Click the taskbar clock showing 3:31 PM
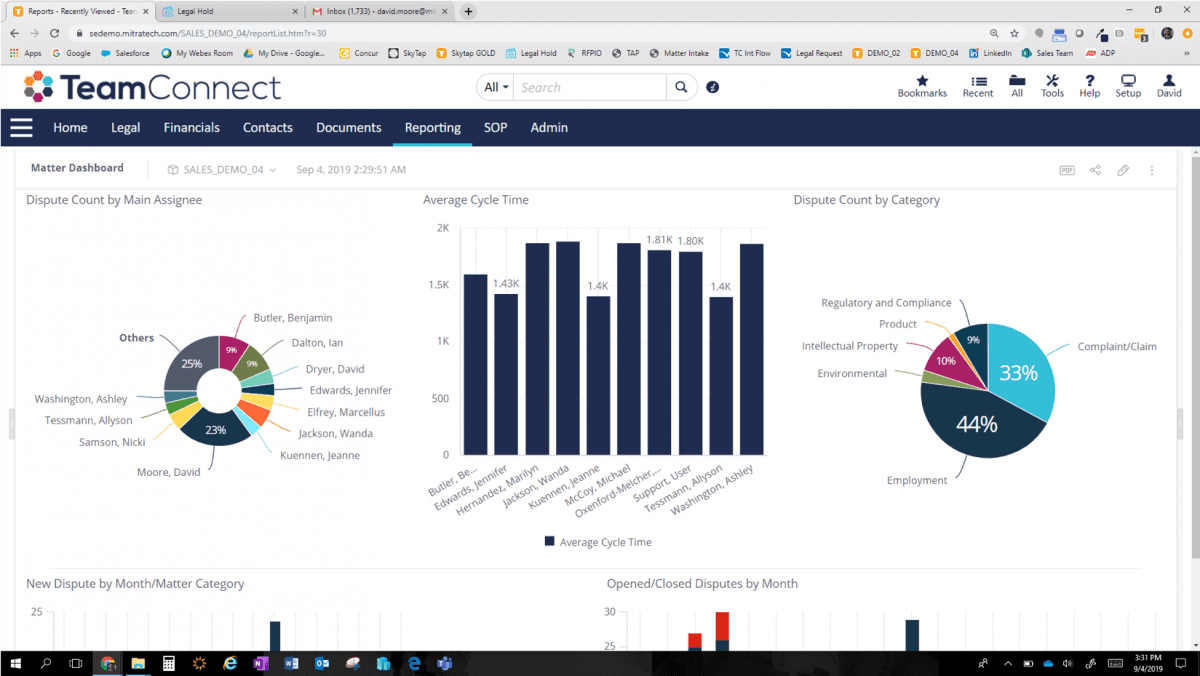The height and width of the screenshot is (676, 1200). pyautogui.click(x=1148, y=663)
